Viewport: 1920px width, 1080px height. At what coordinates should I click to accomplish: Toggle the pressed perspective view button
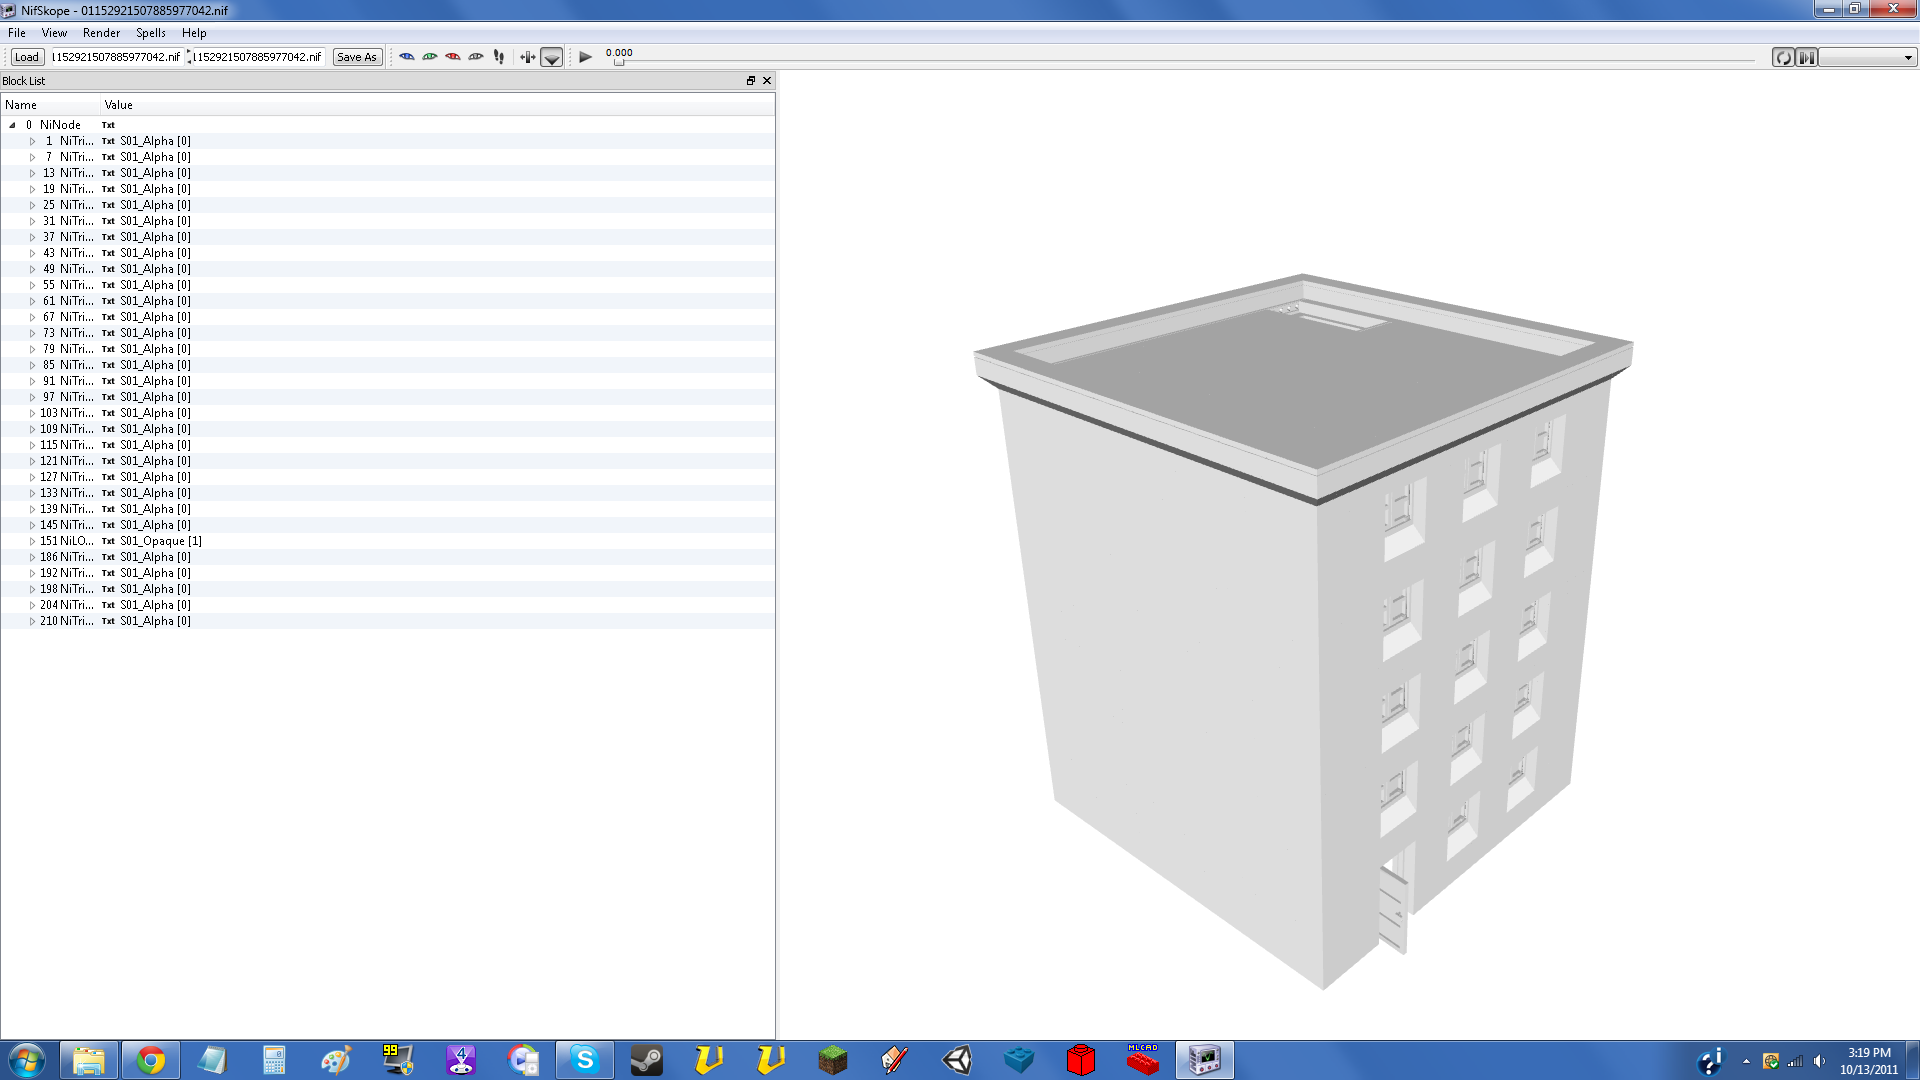coord(552,57)
